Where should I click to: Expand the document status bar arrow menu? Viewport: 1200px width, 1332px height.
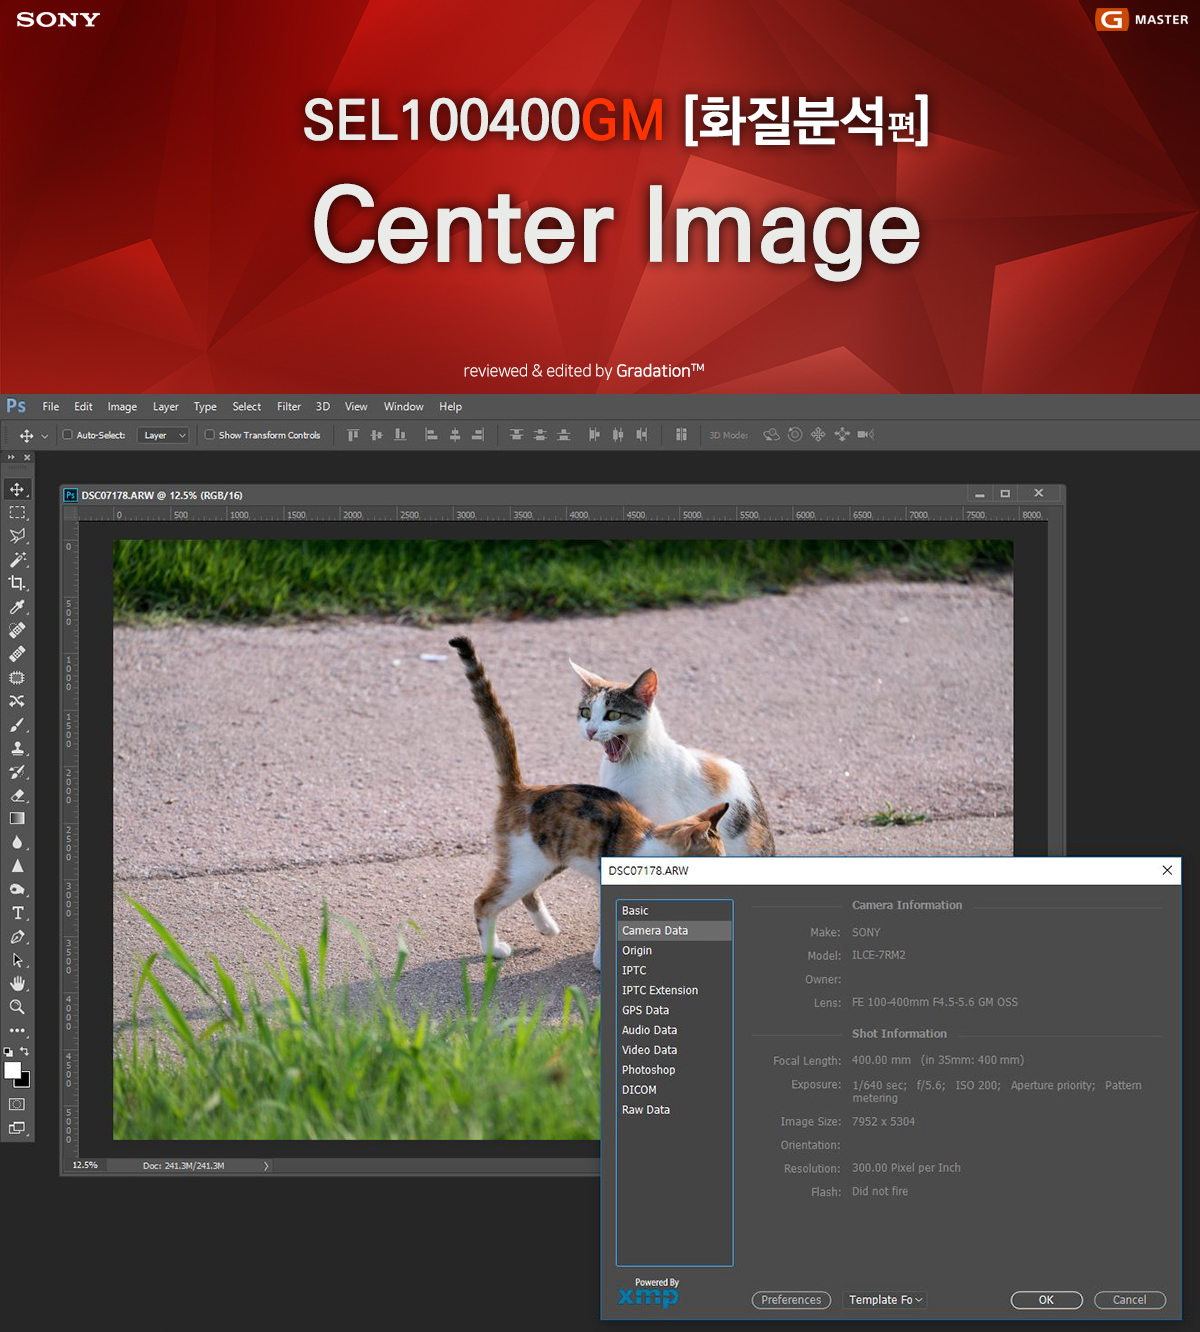266,1166
